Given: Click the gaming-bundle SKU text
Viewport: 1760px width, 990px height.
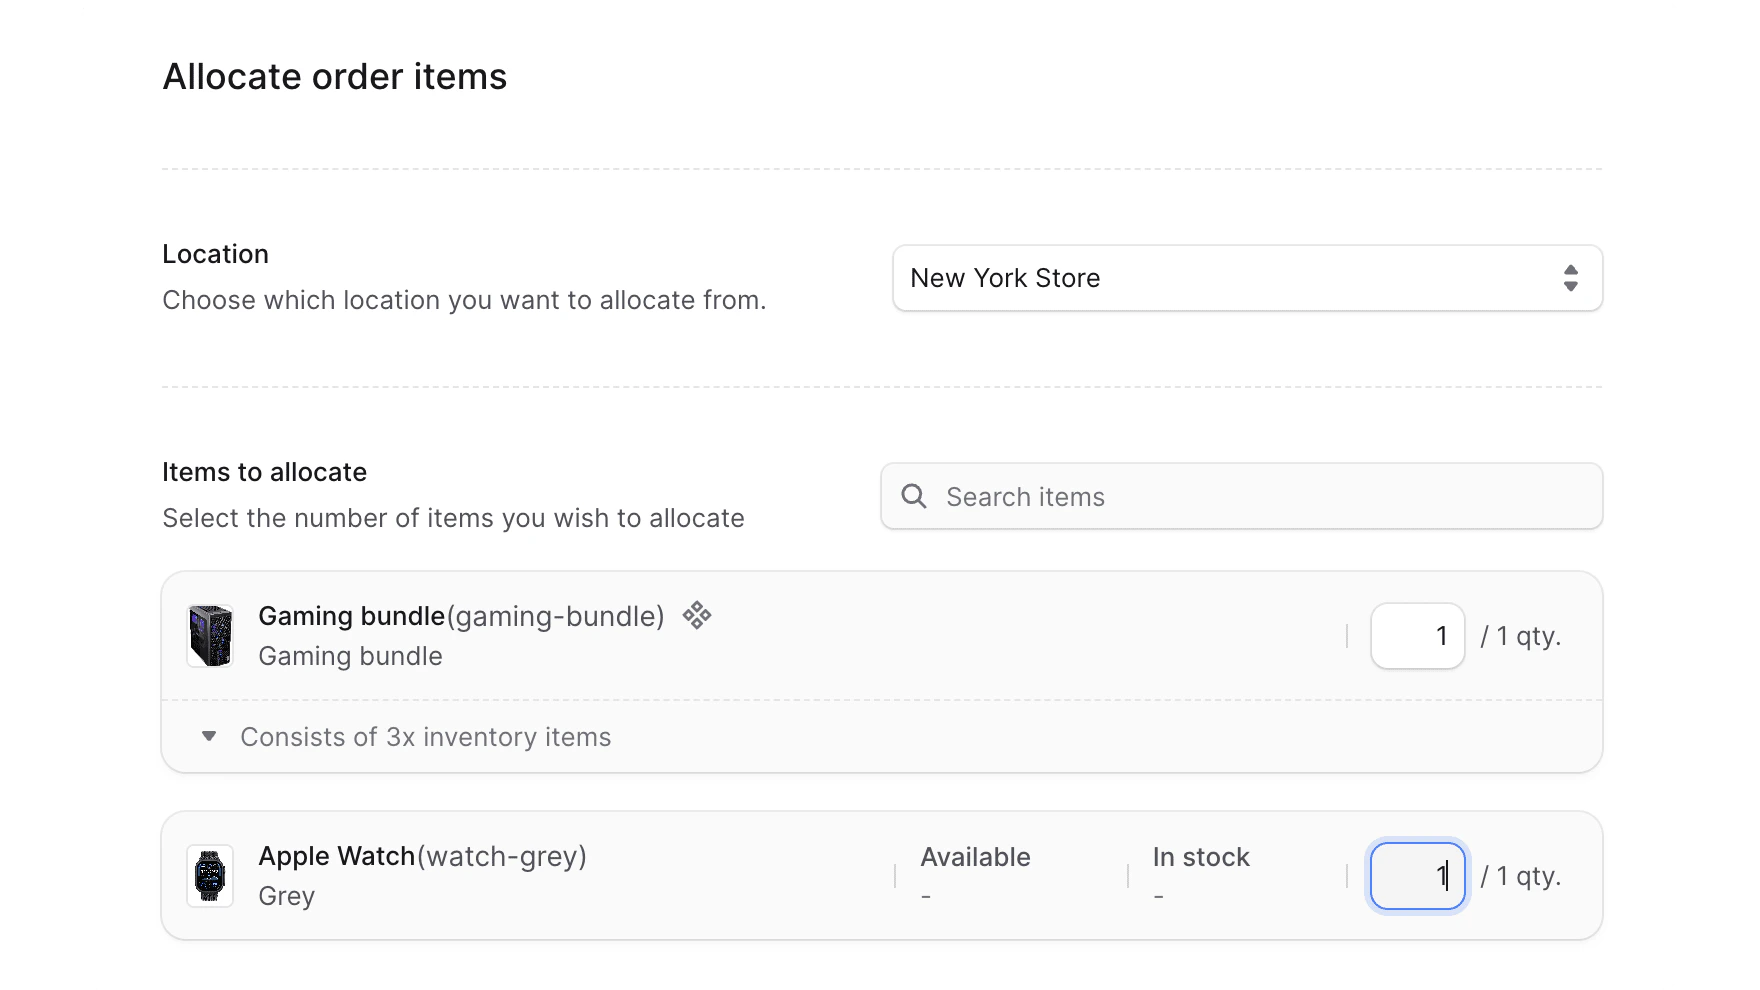Looking at the screenshot, I should click(556, 616).
